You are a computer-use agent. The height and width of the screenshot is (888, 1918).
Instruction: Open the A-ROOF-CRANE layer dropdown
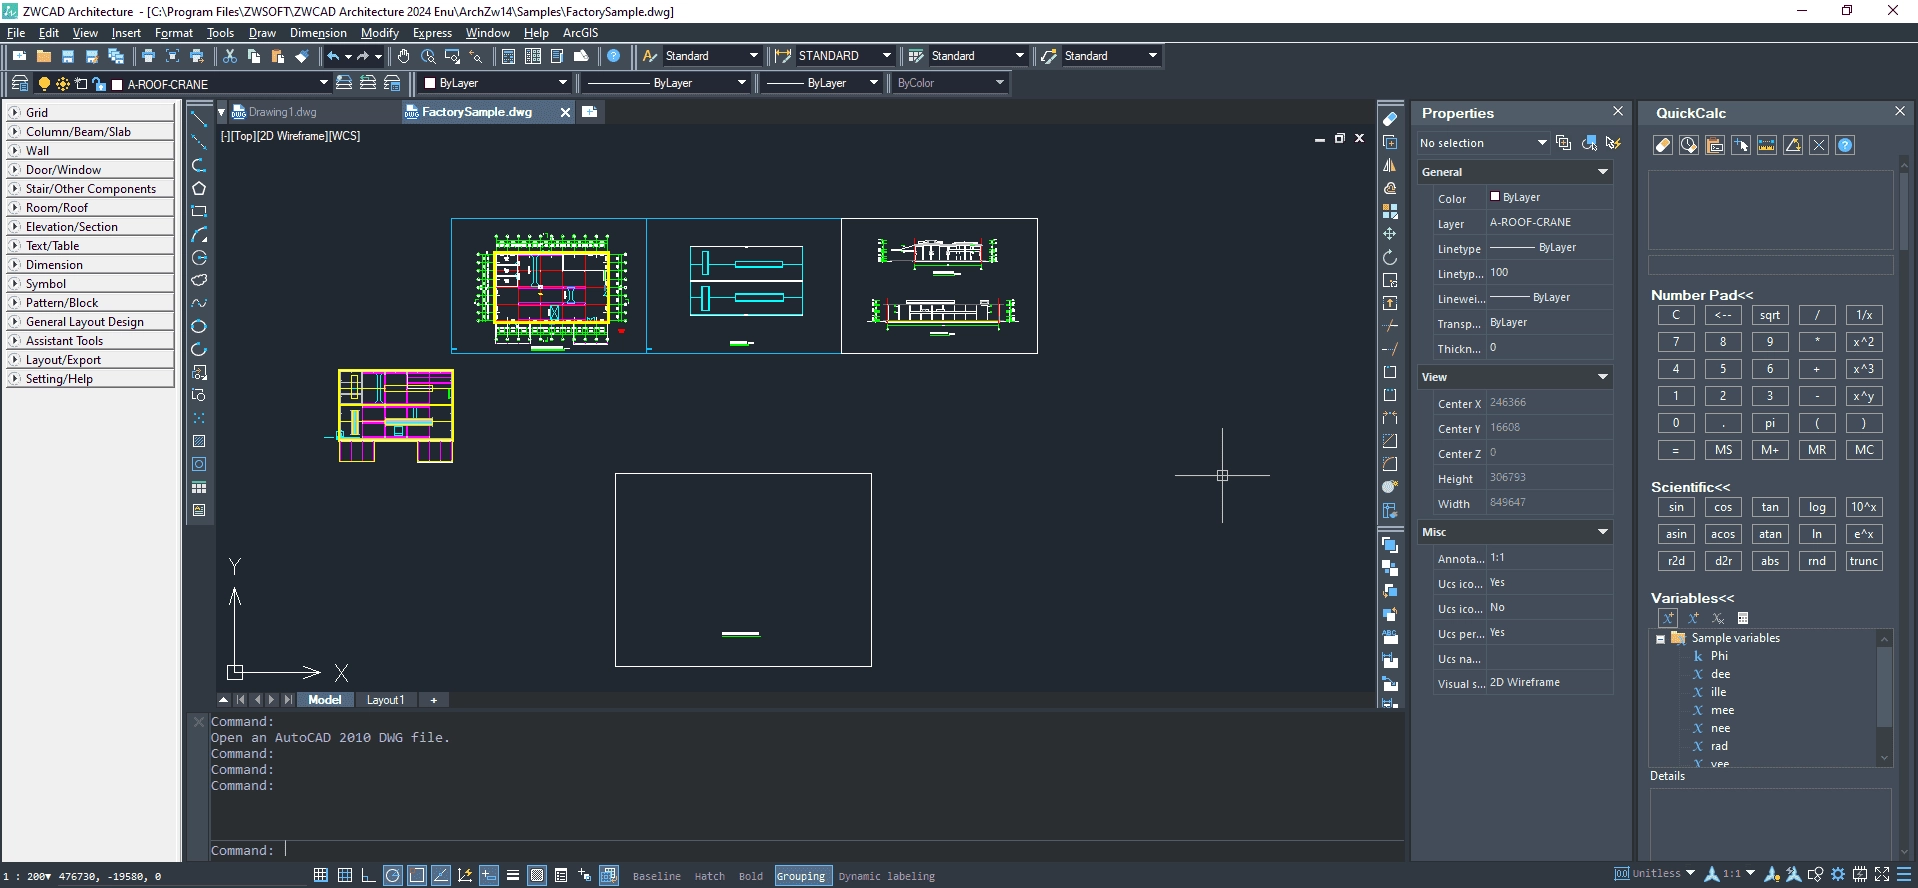323,83
